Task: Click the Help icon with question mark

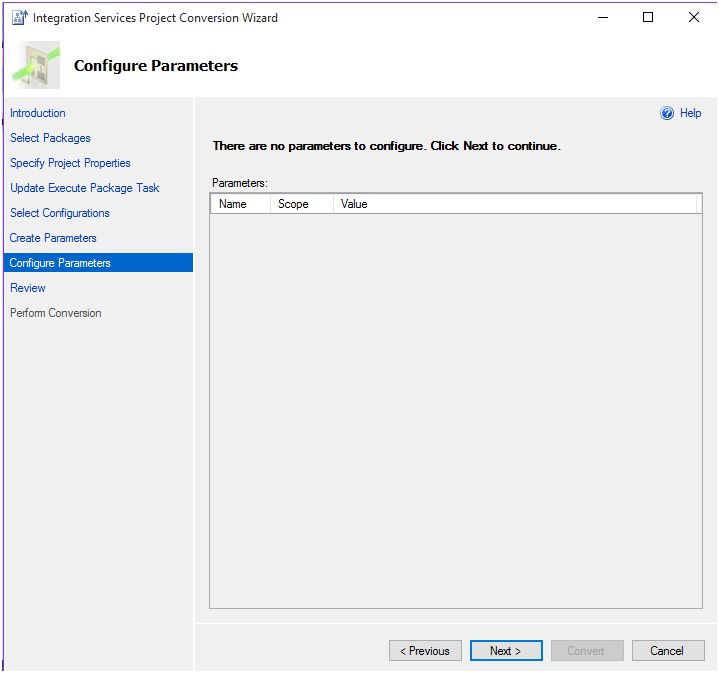Action: [667, 113]
